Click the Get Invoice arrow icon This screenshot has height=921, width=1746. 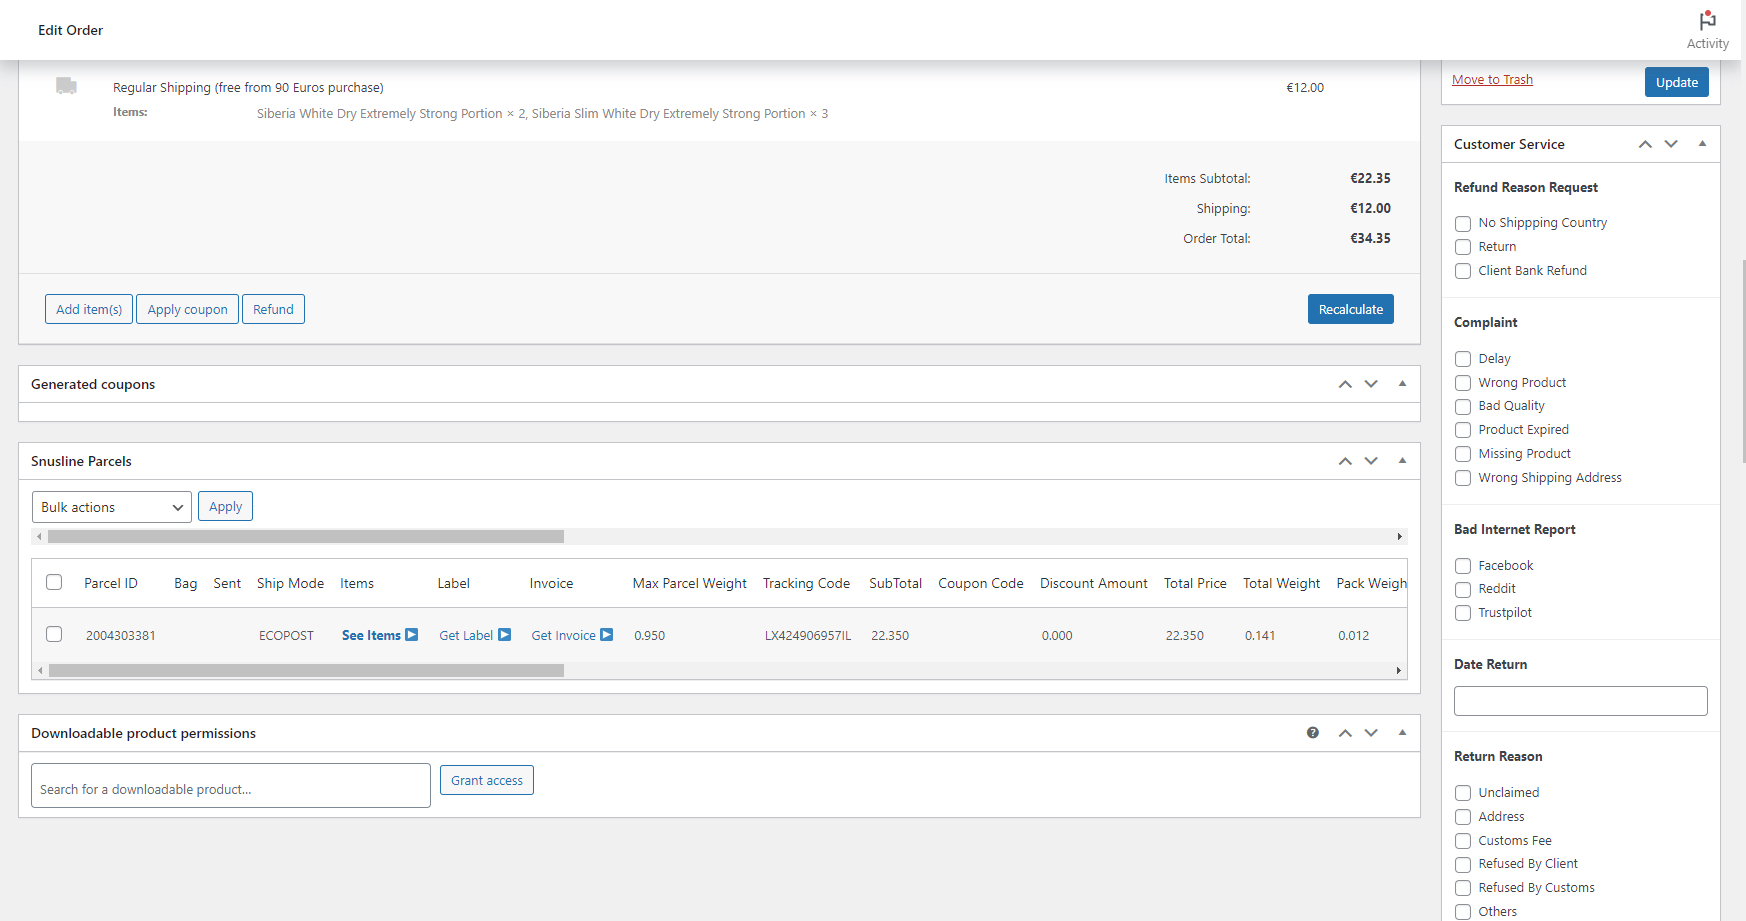(x=606, y=635)
